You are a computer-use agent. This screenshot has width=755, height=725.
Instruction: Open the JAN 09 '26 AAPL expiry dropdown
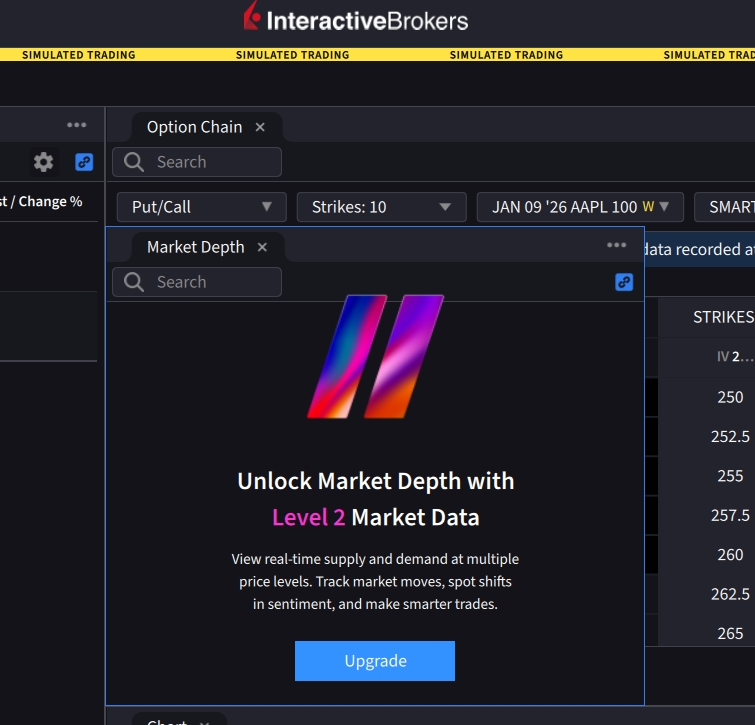(x=580, y=207)
